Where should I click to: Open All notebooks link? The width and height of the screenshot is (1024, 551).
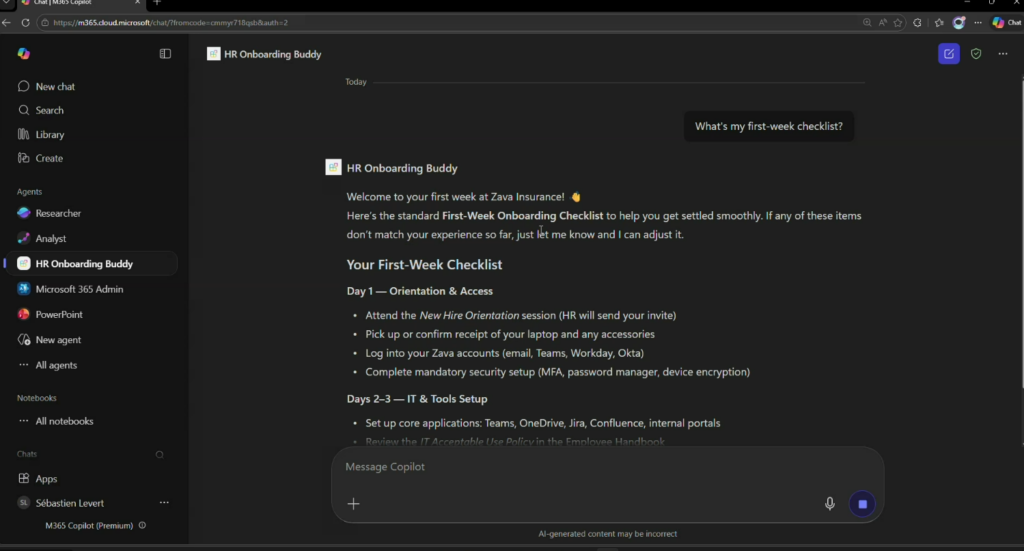[x=64, y=421]
